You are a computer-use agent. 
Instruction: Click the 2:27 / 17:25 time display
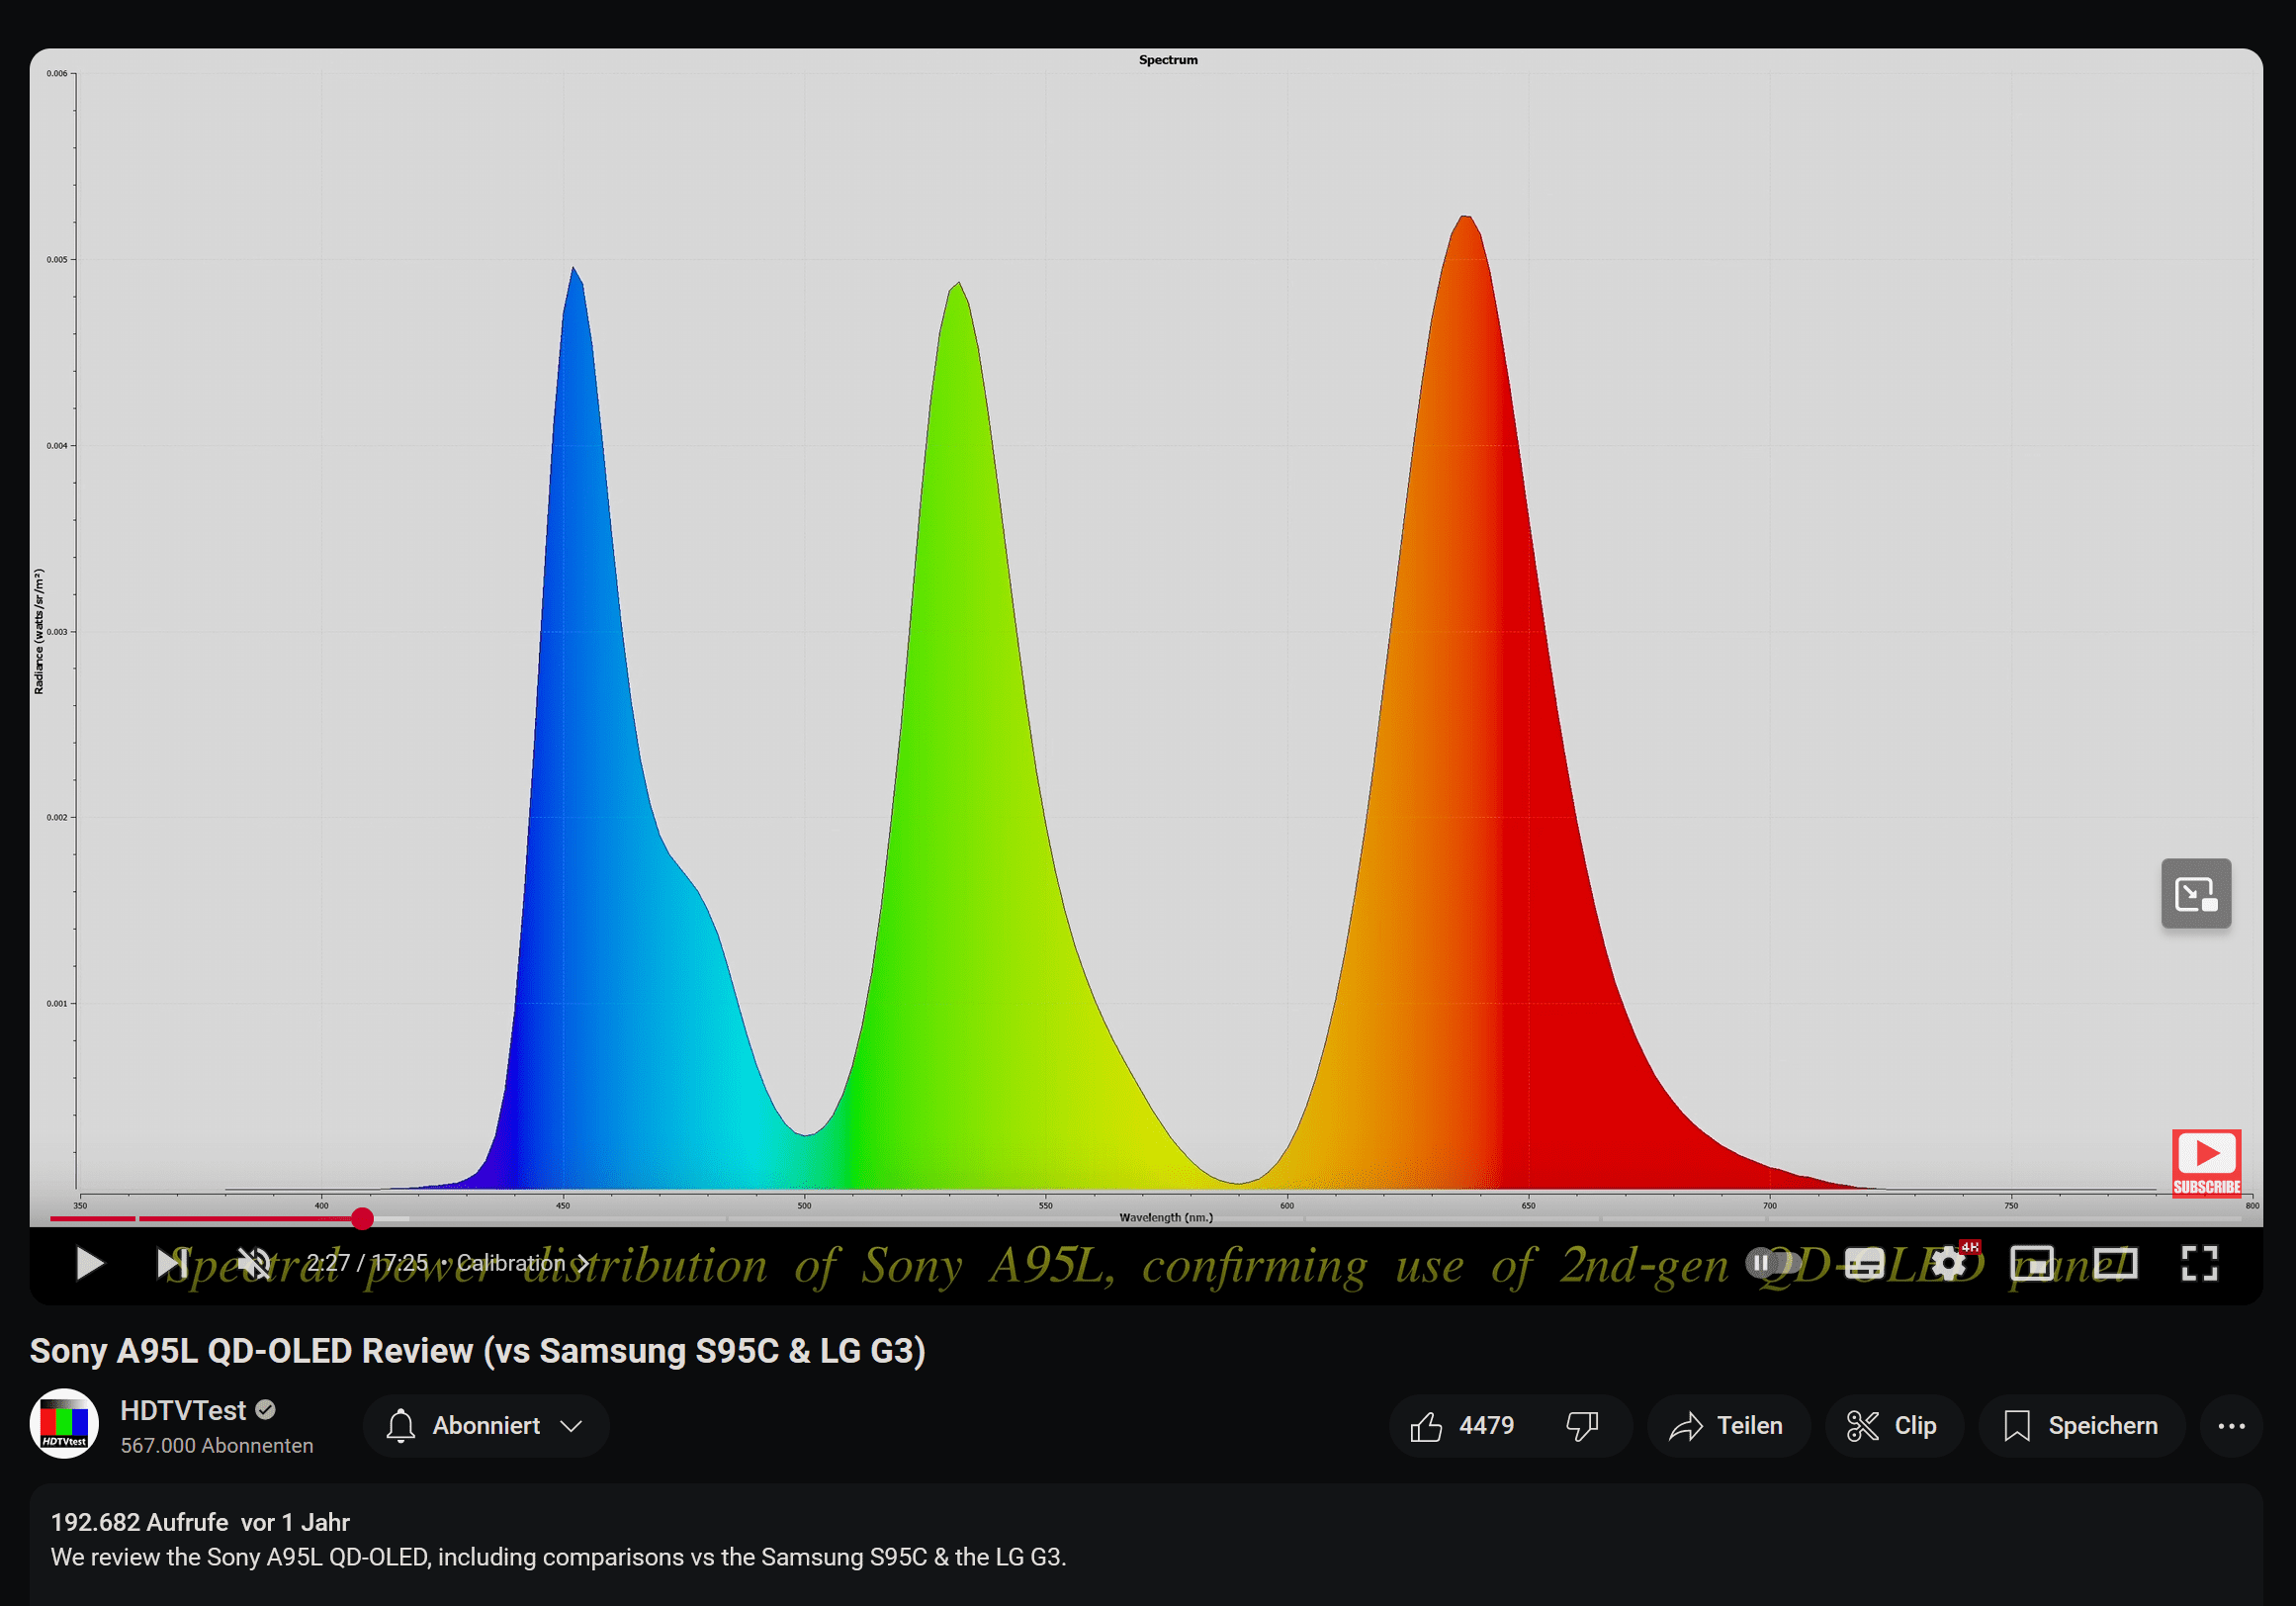(x=367, y=1263)
